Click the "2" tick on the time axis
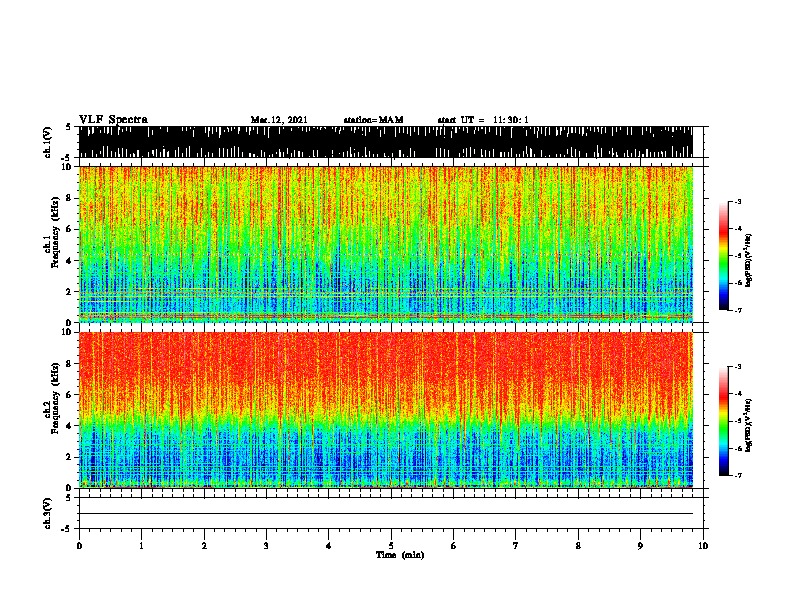This screenshot has width=792, height=612. (204, 546)
